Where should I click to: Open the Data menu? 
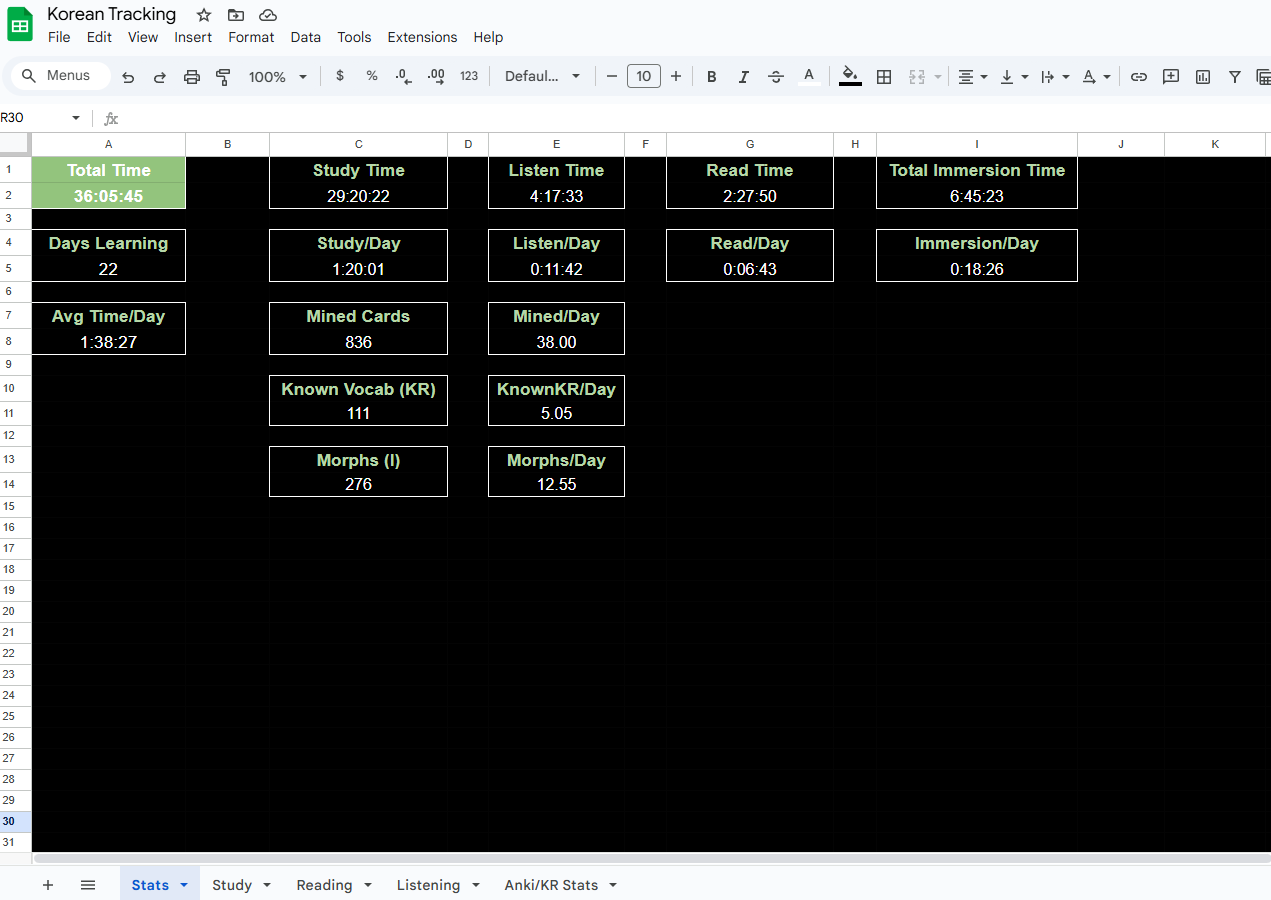(306, 37)
